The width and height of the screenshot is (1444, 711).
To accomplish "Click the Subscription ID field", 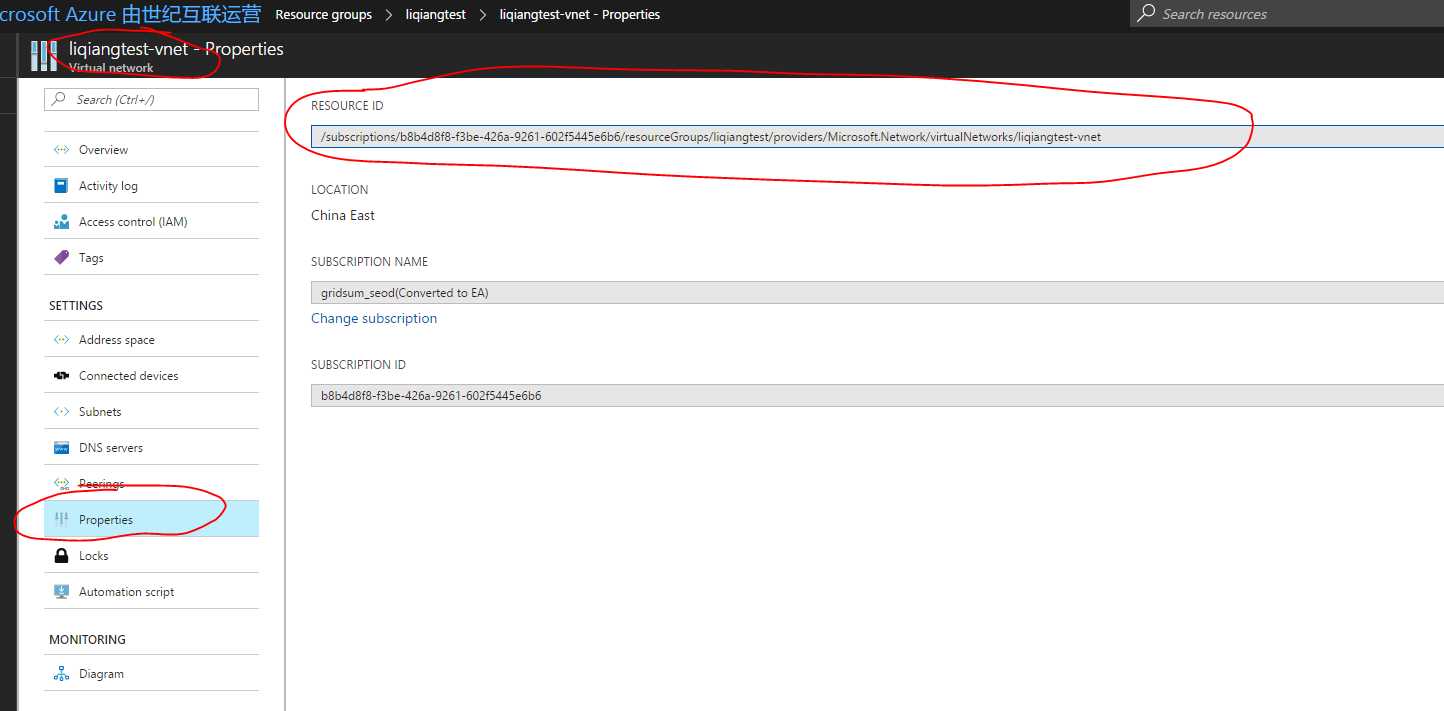I will coord(877,395).
